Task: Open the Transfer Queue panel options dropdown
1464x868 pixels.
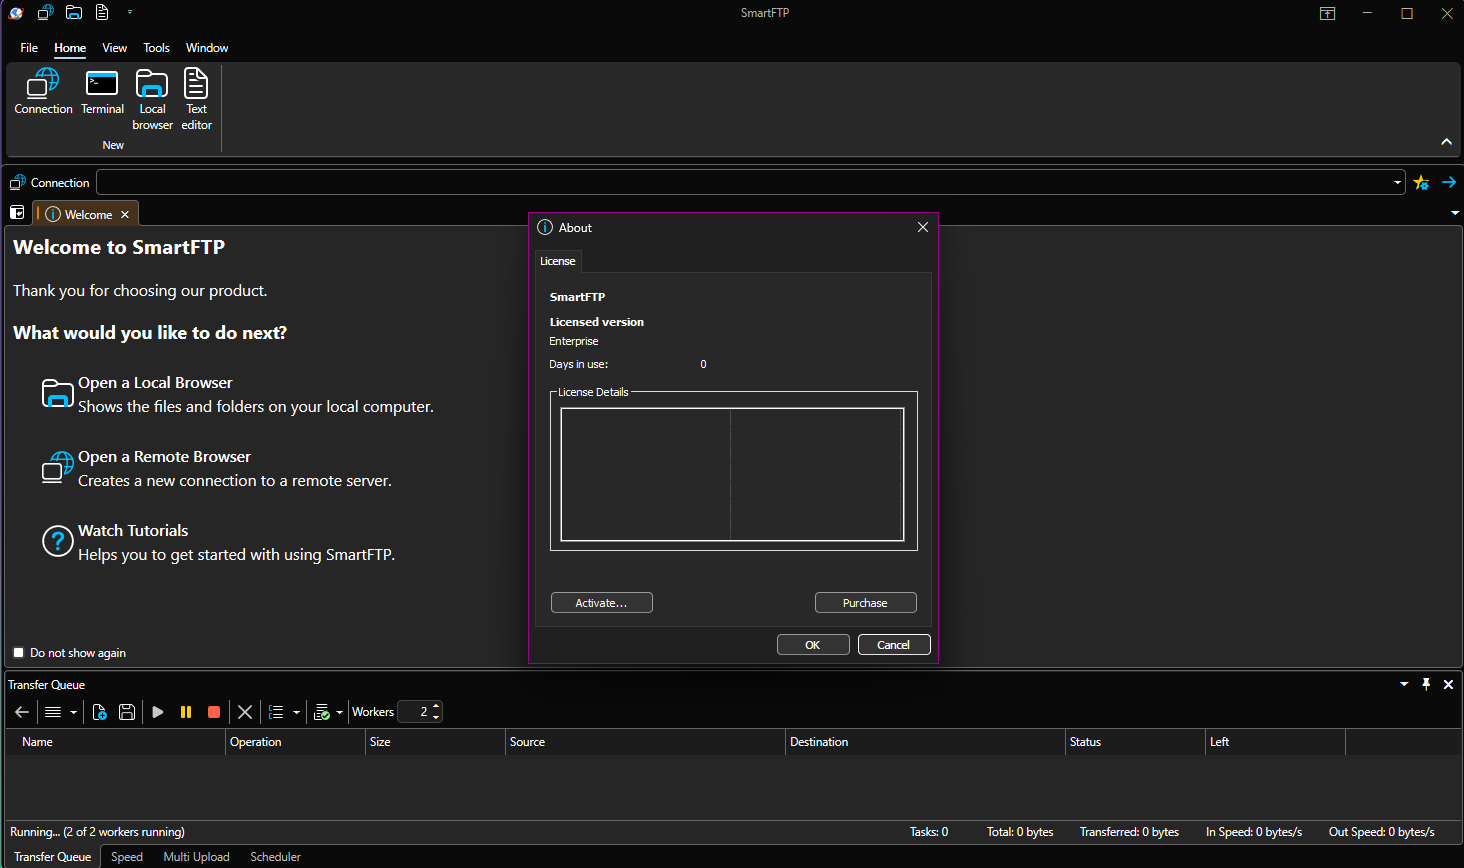Action: [x=1404, y=684]
